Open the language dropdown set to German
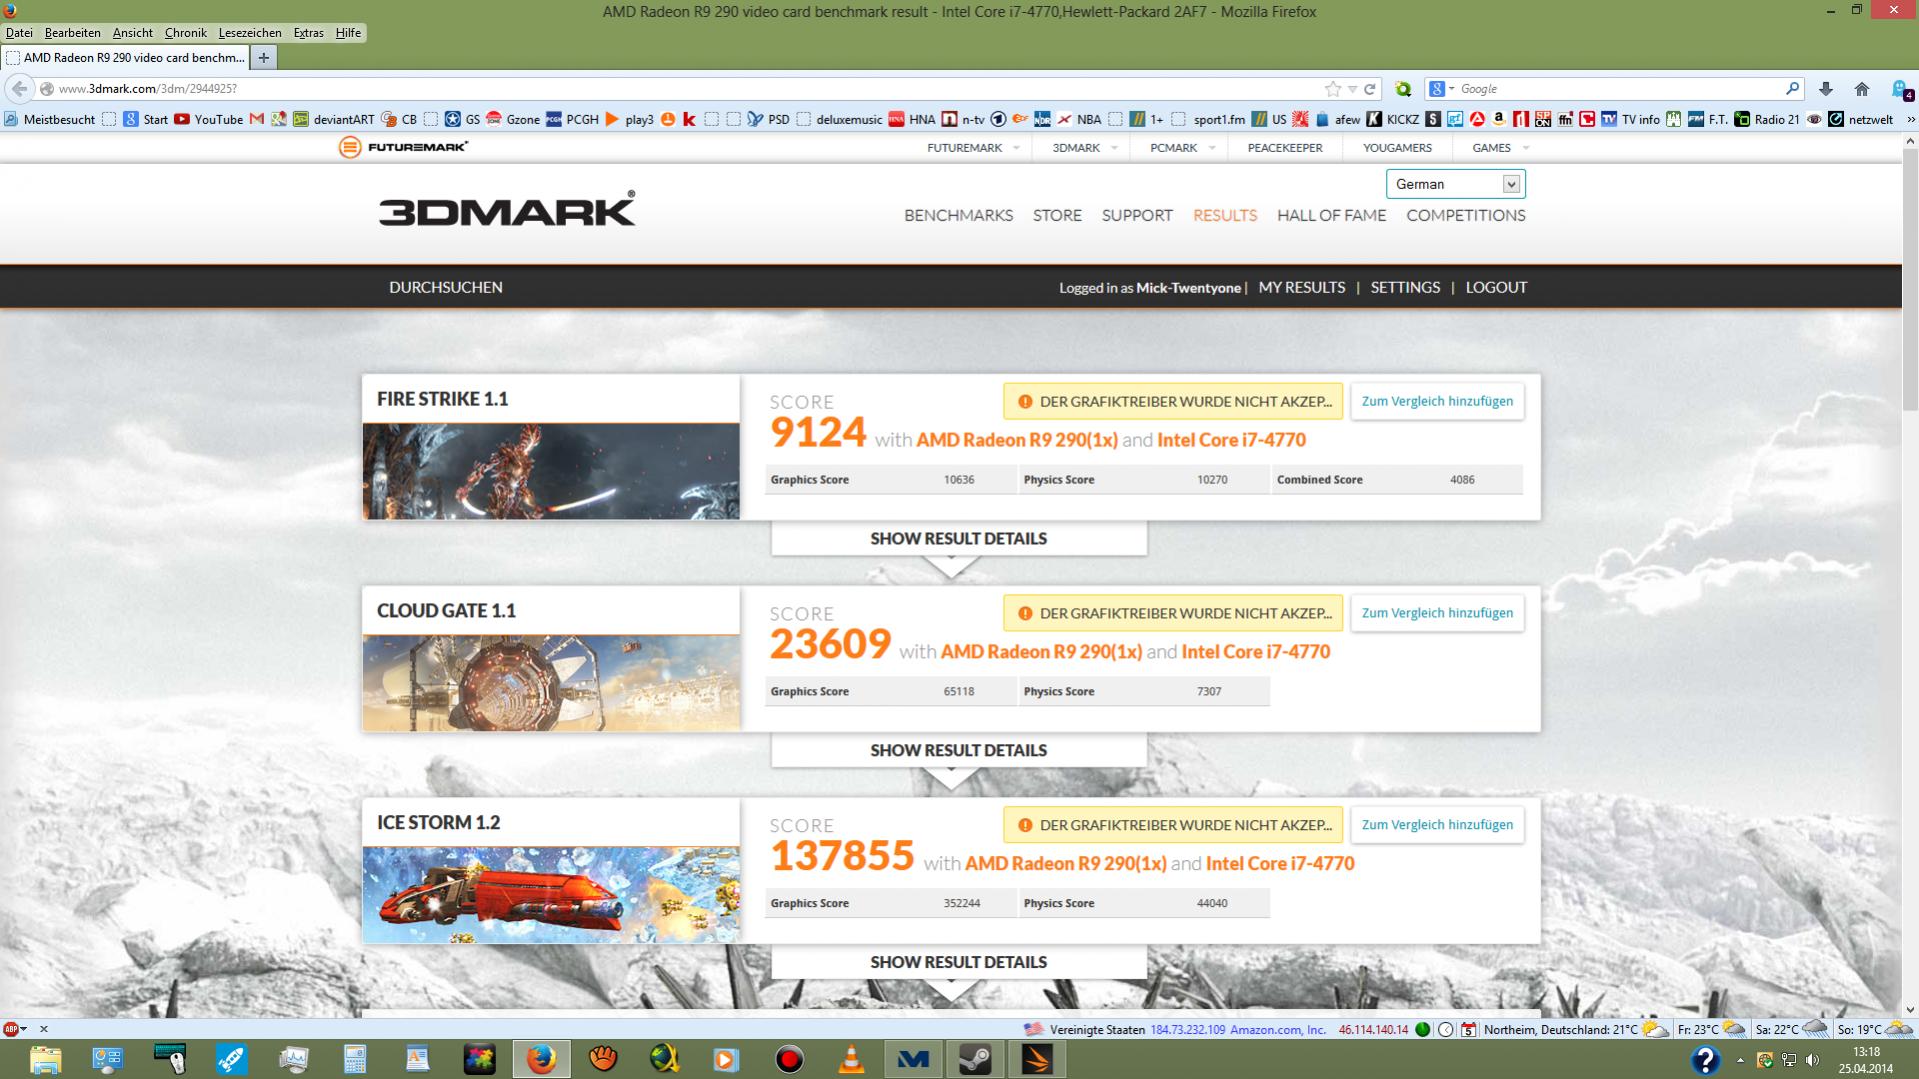Viewport: 1919px width, 1079px height. point(1455,184)
